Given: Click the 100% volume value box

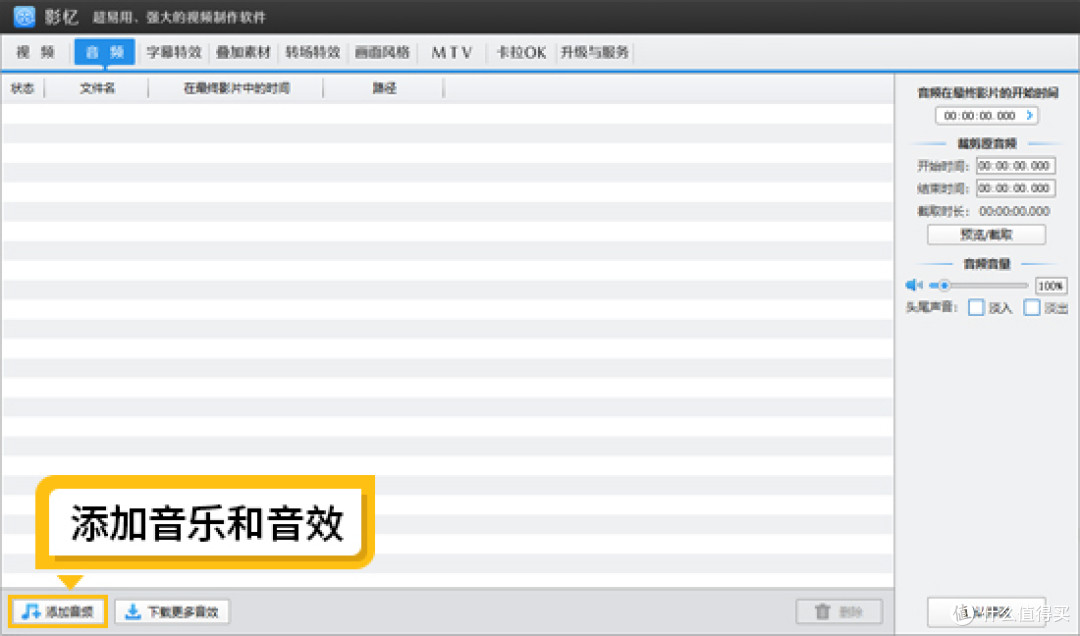Looking at the screenshot, I should [x=1050, y=286].
